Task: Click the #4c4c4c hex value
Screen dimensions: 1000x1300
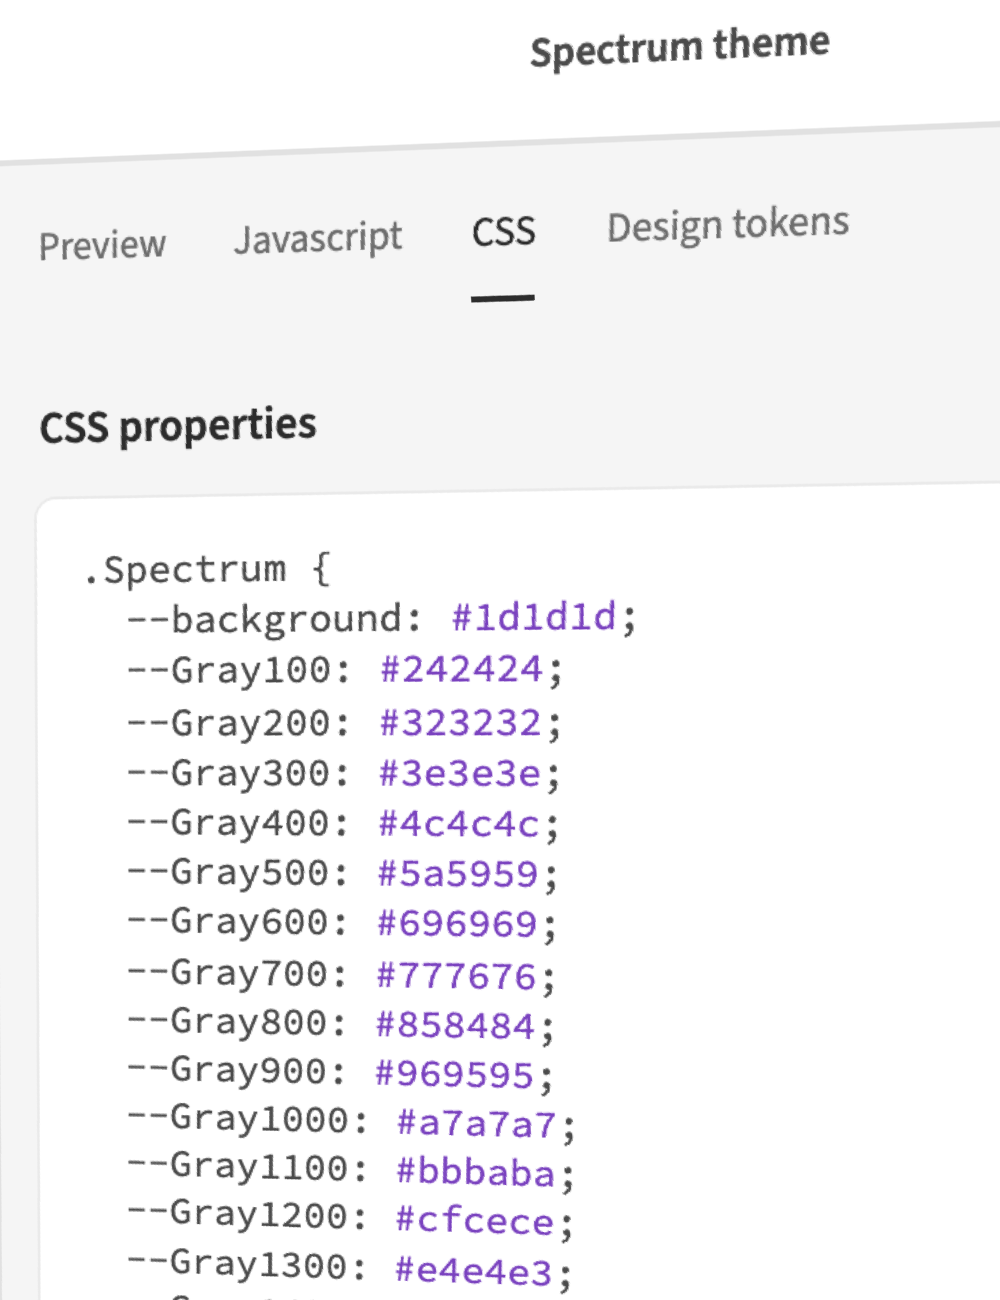Action: pos(459,824)
